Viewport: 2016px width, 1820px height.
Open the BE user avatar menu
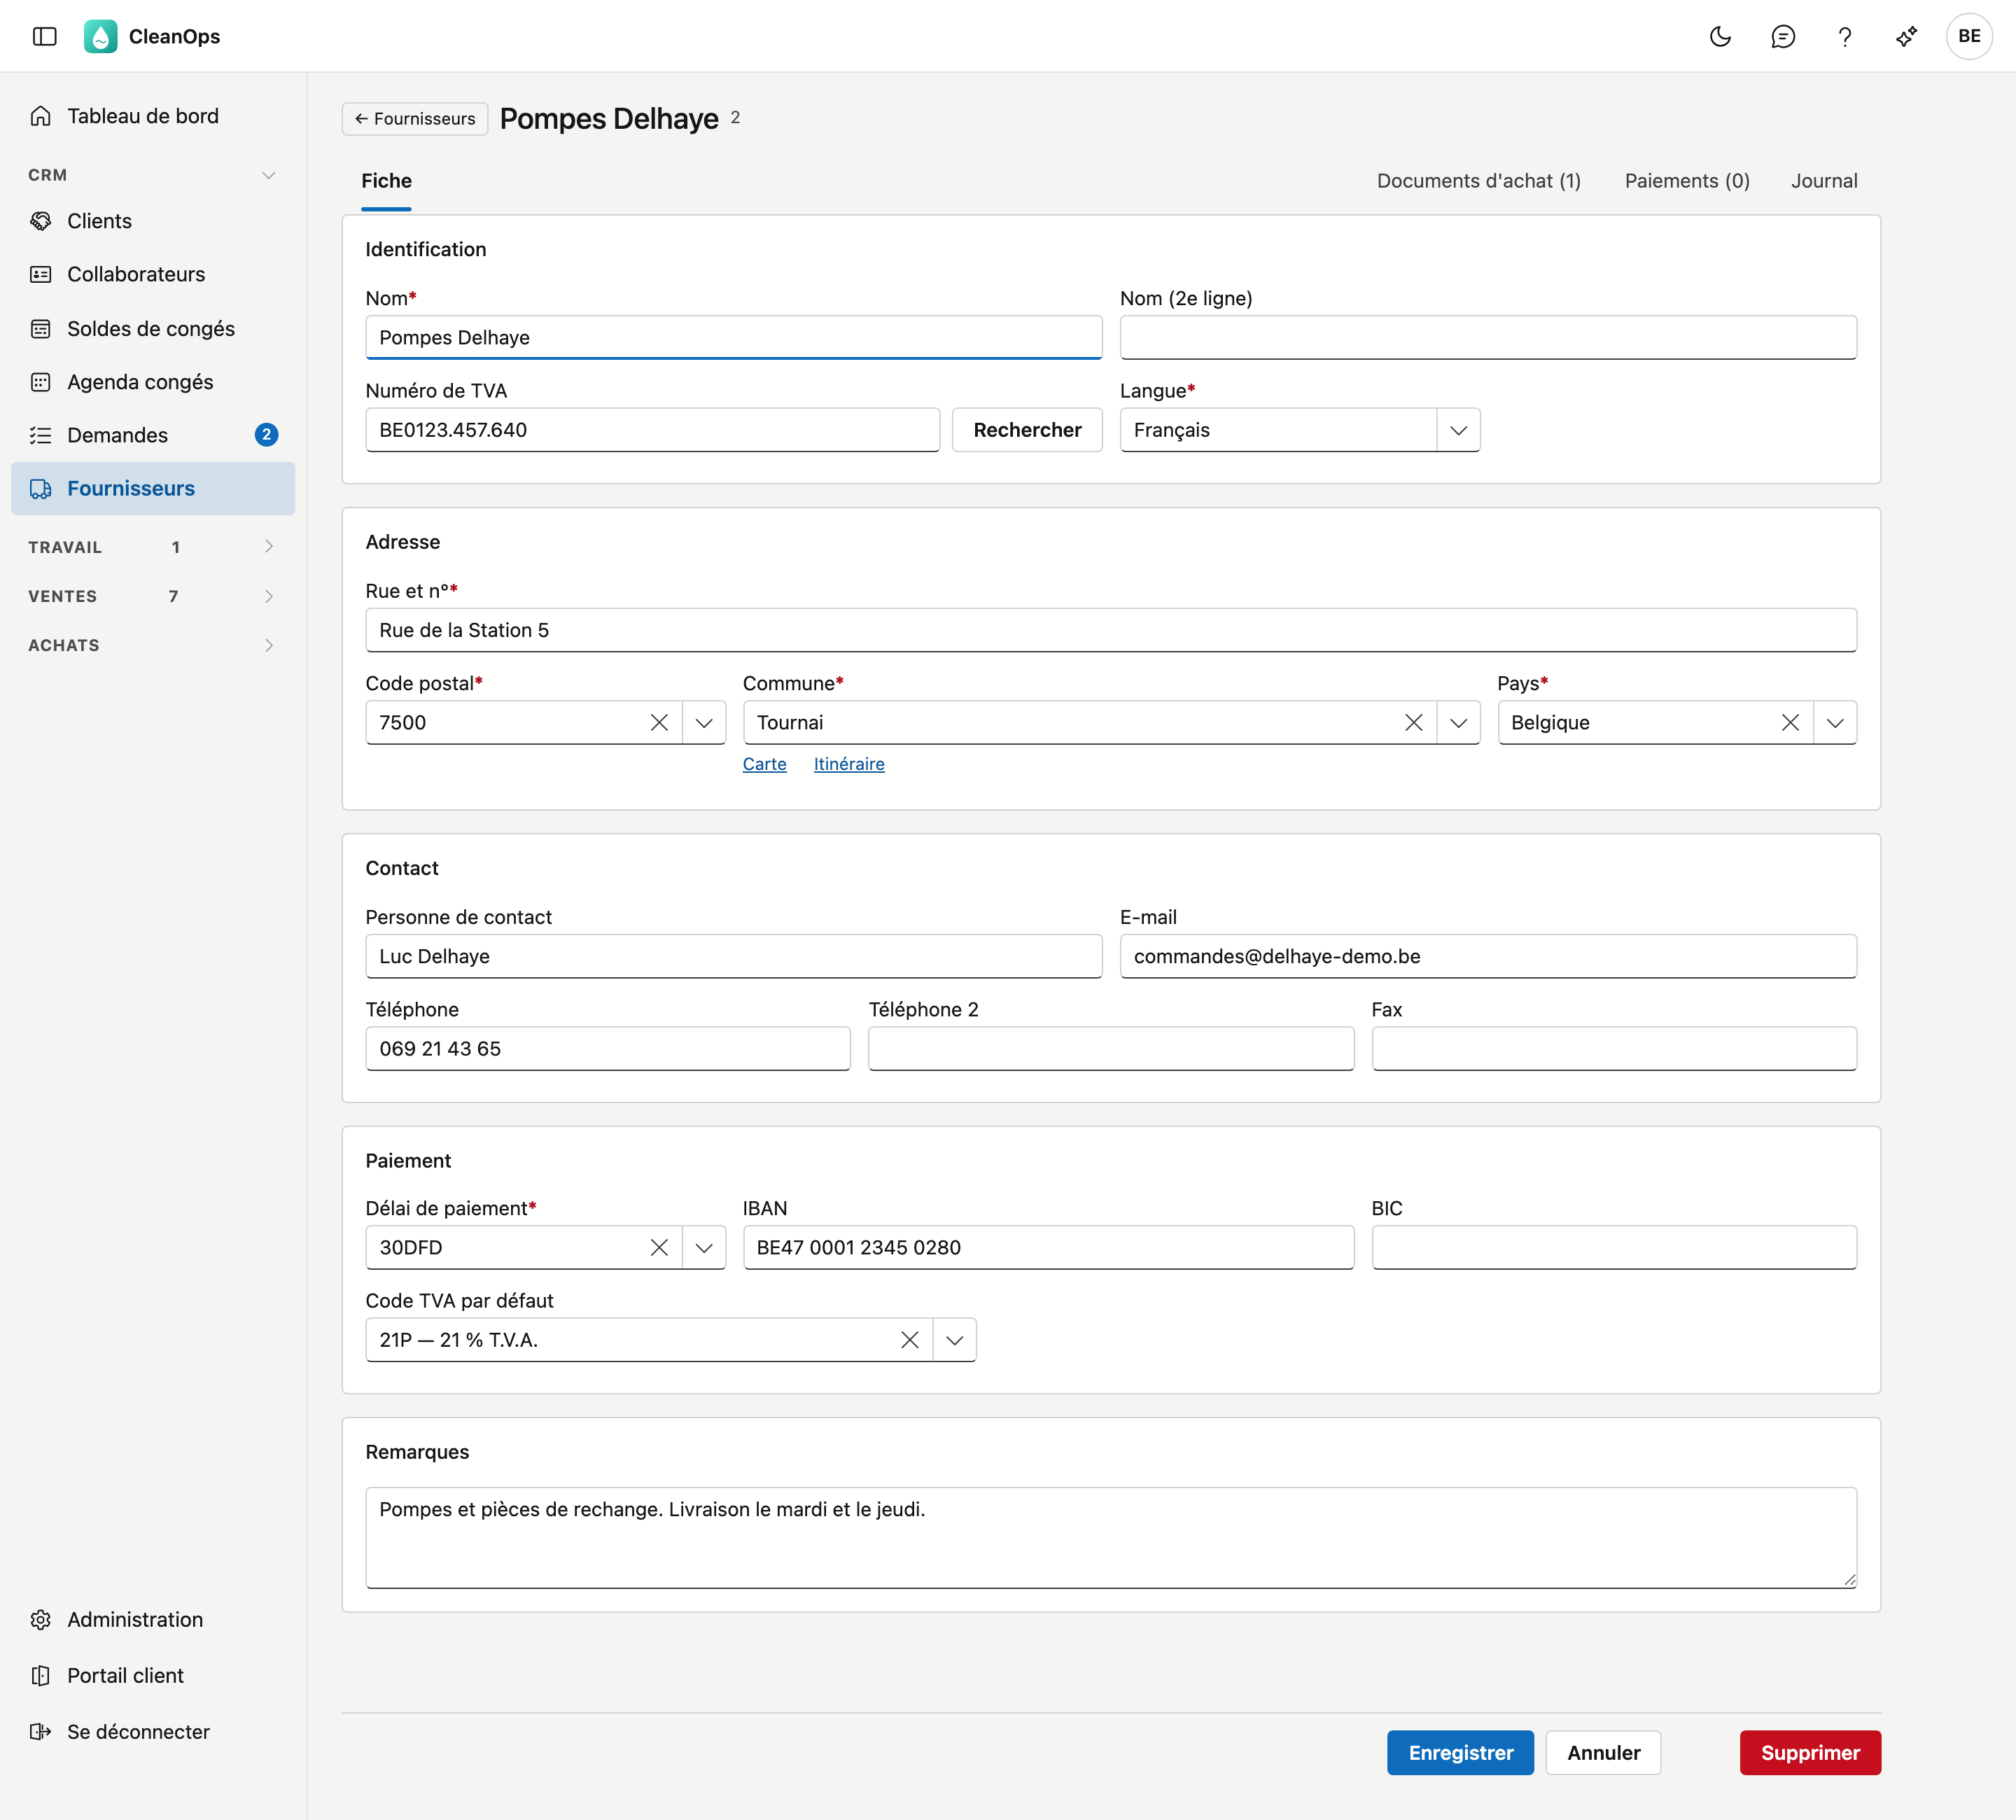pyautogui.click(x=1969, y=36)
